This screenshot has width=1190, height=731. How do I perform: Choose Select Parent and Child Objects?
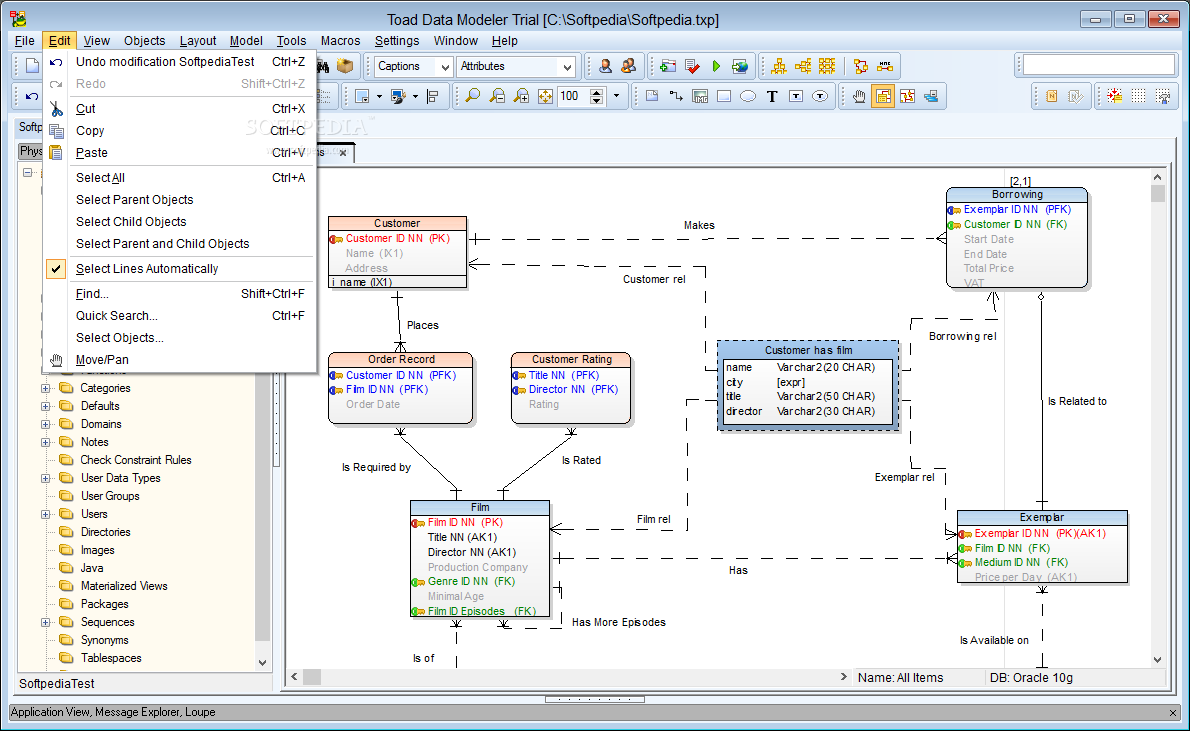point(178,244)
